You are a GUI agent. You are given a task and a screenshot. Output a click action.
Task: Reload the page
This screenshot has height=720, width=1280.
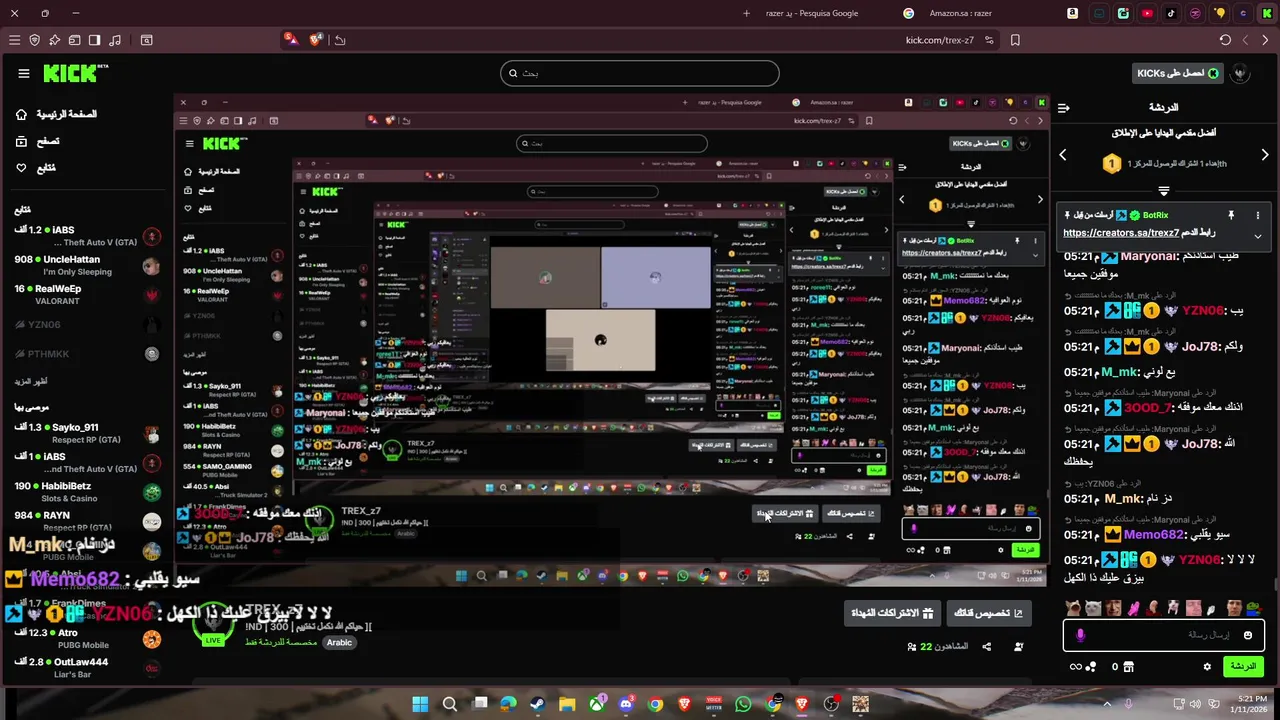click(x=1225, y=40)
